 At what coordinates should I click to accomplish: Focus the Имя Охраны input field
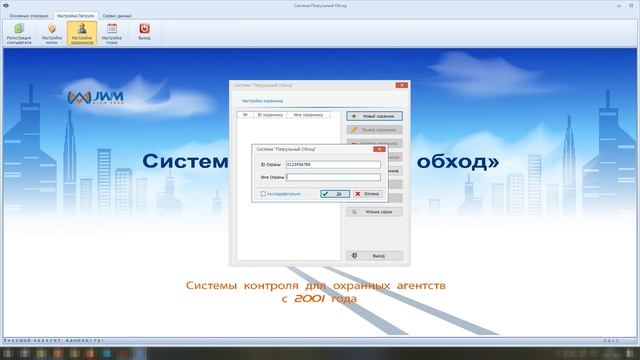pyautogui.click(x=333, y=177)
